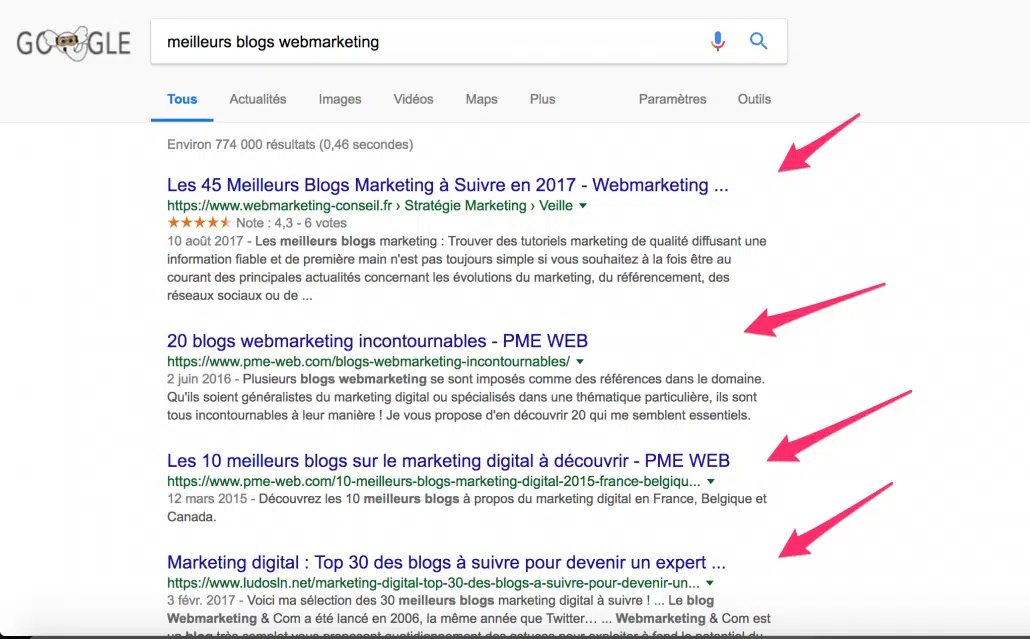Click the '12 mars 2015' snippet date

pos(207,498)
